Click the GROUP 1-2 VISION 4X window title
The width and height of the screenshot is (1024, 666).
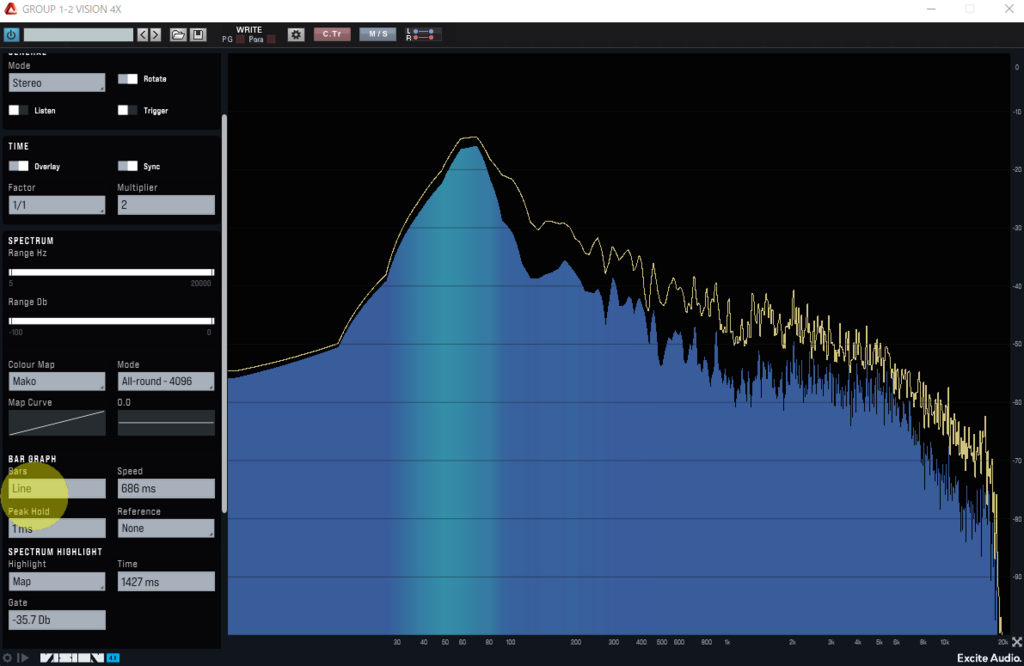tap(72, 9)
